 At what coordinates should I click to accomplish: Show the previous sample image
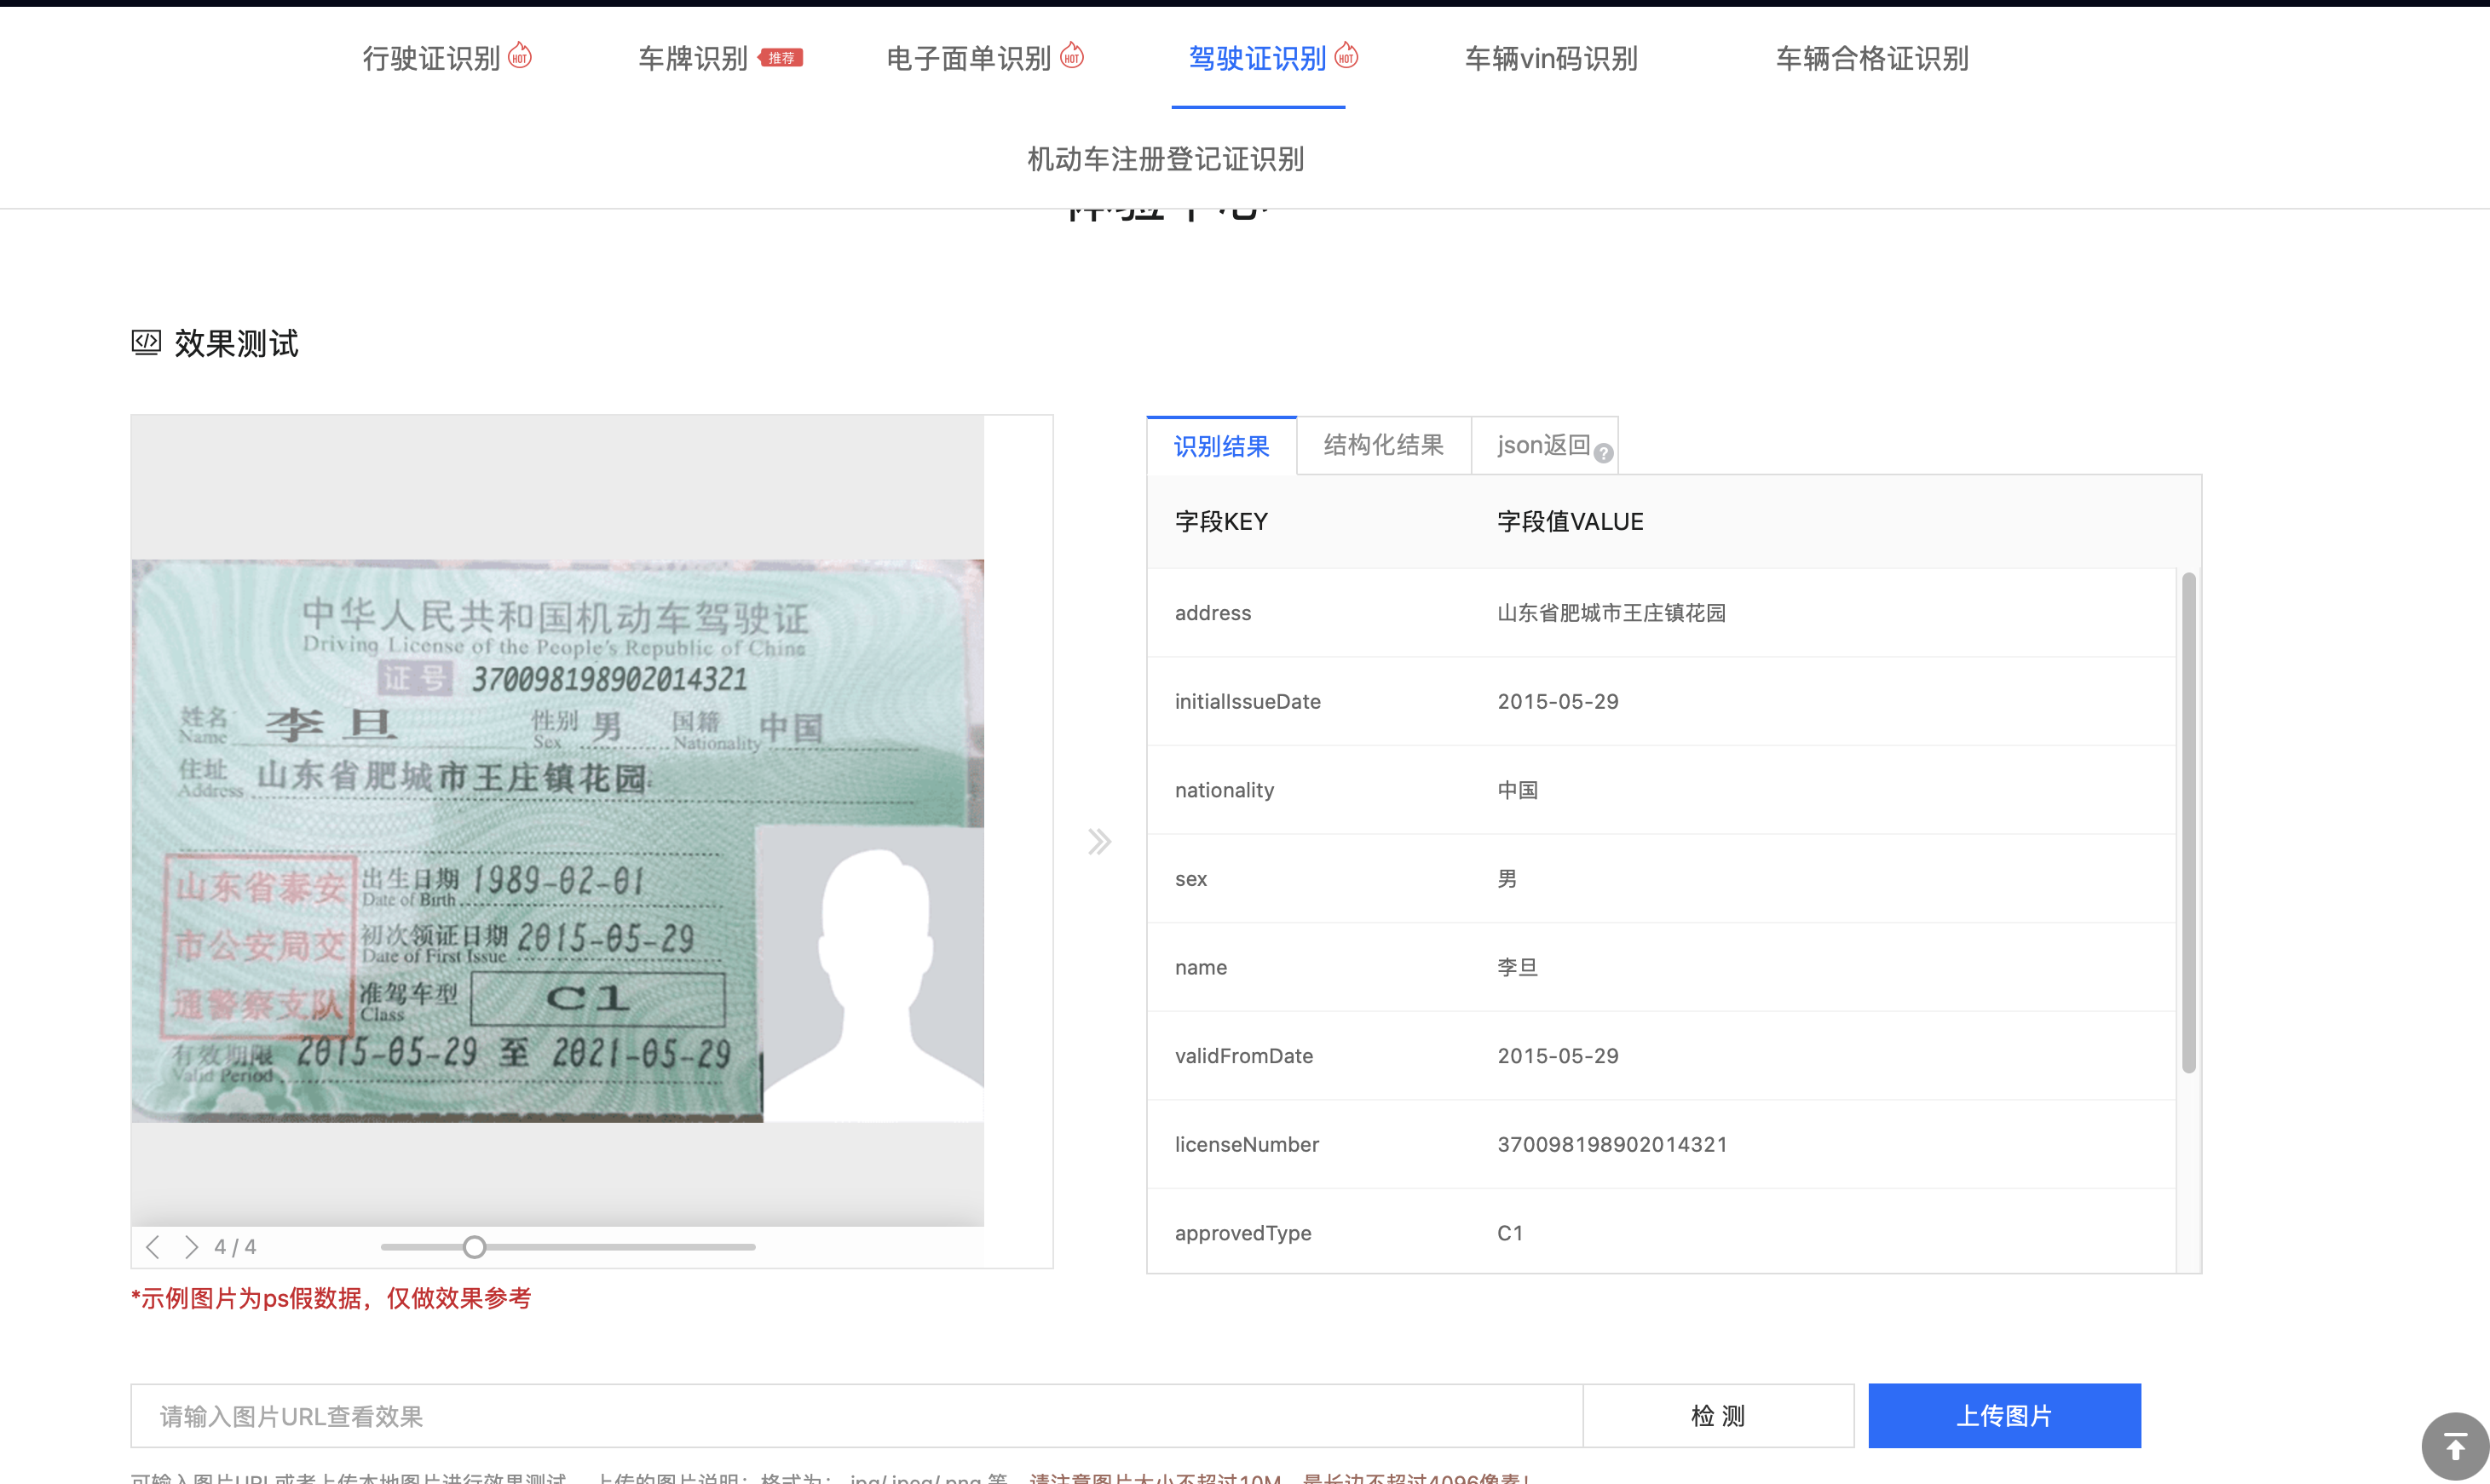(153, 1247)
